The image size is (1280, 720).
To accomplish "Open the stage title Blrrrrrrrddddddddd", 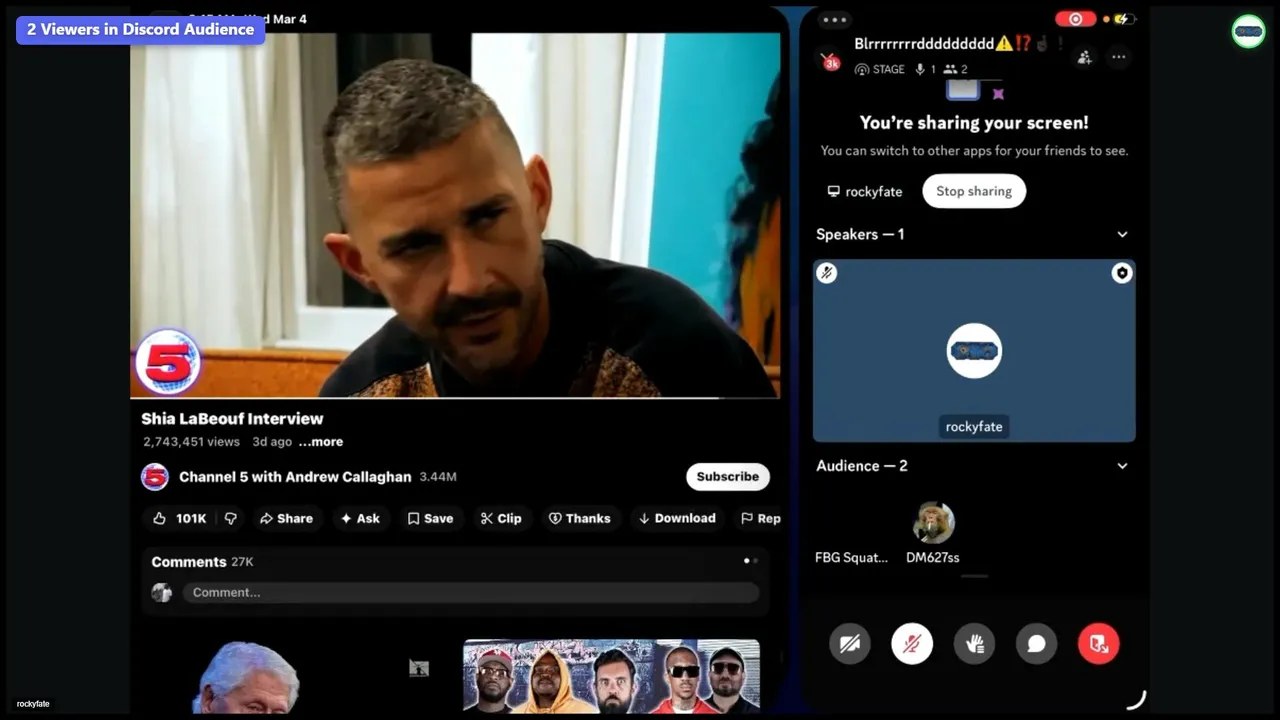I will 923,44.
